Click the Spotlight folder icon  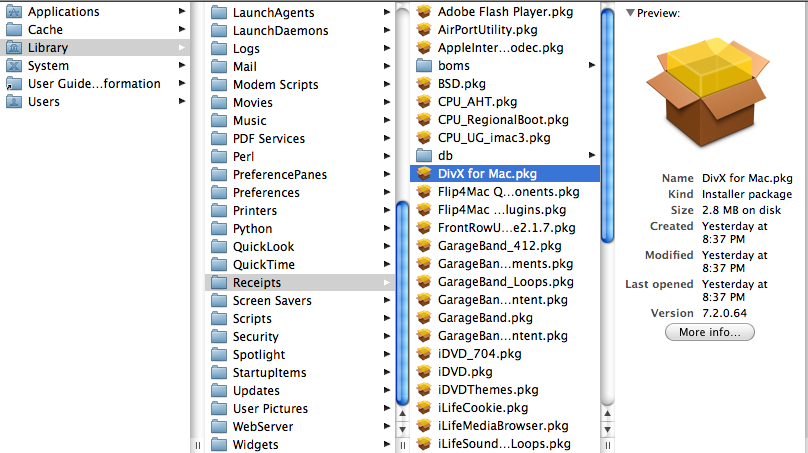coord(219,355)
